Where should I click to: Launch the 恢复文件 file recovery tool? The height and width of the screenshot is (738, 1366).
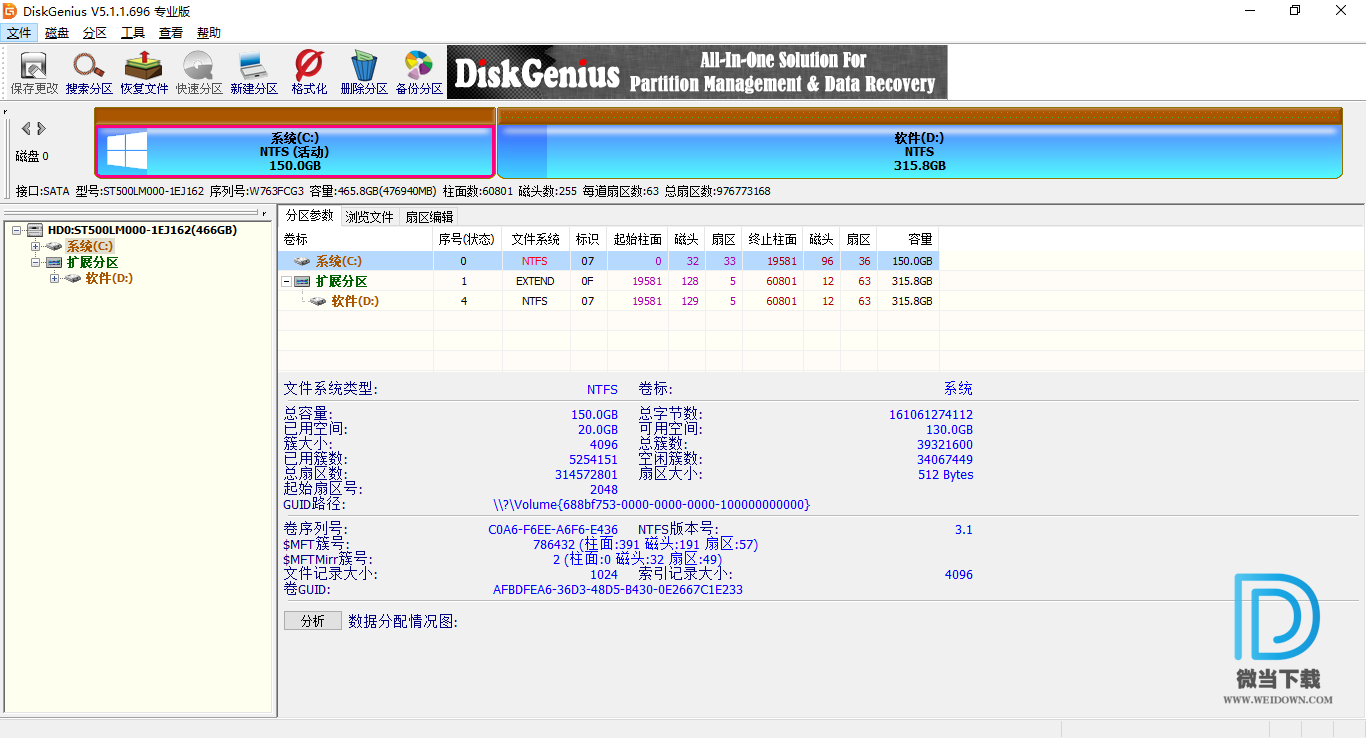pos(144,72)
